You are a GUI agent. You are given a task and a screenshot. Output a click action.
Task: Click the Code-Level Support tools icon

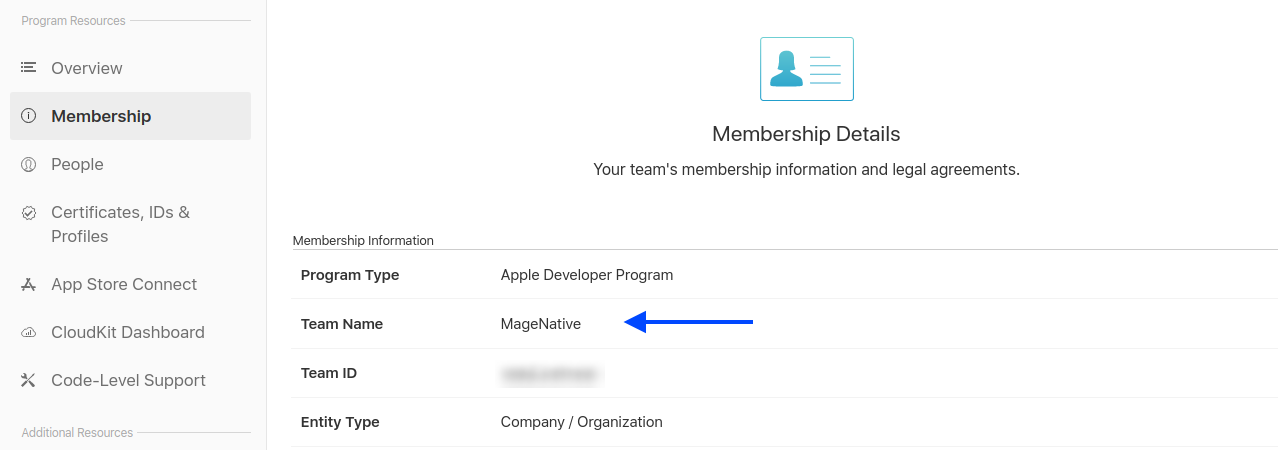click(x=29, y=380)
